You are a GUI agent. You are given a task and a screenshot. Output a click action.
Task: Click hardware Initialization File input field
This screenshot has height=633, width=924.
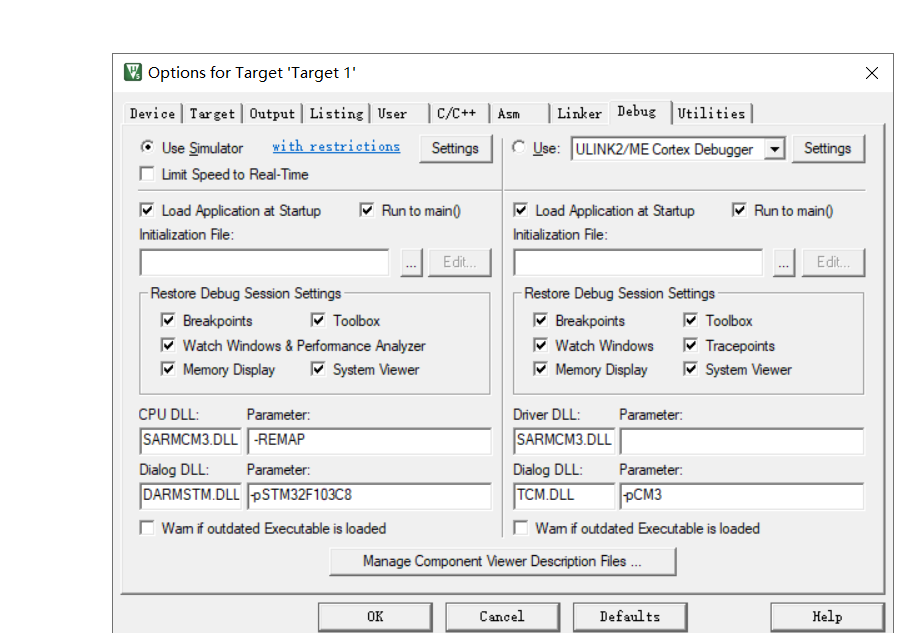coord(638,262)
